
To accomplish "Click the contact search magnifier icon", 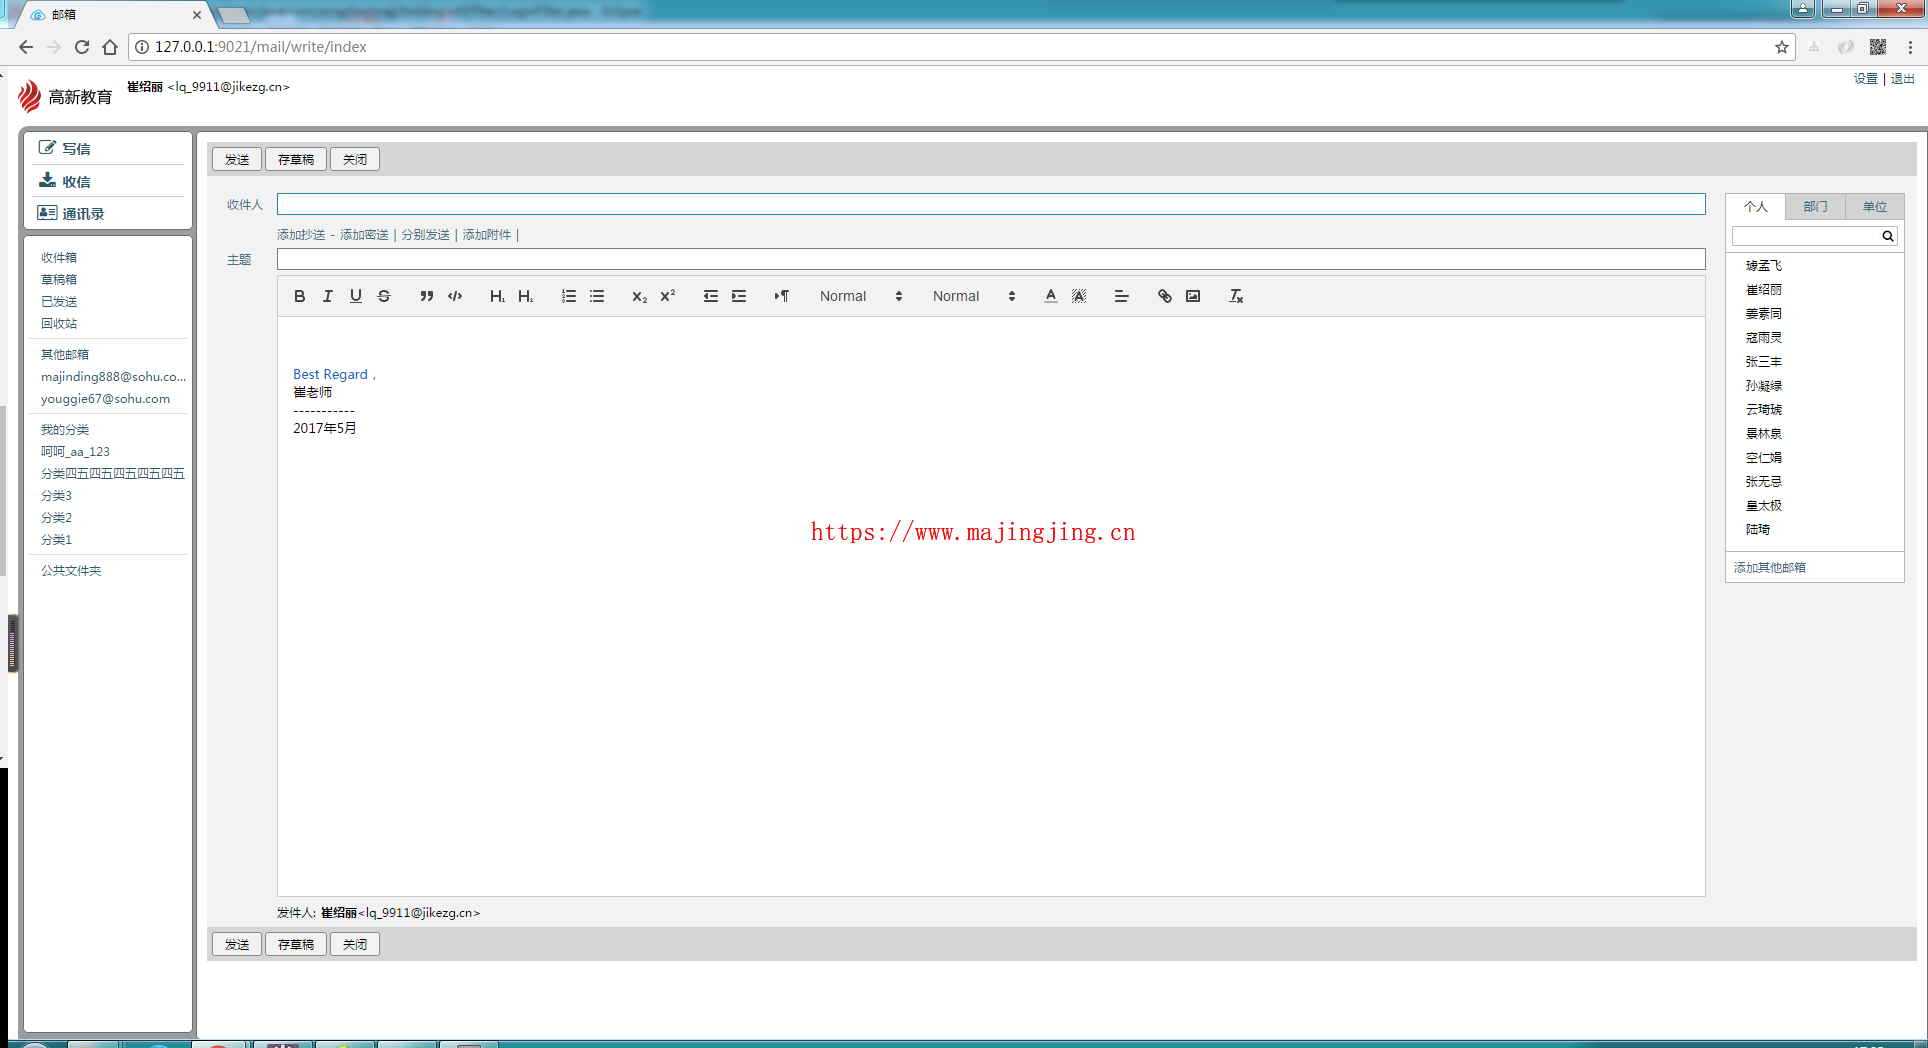I will (1887, 236).
